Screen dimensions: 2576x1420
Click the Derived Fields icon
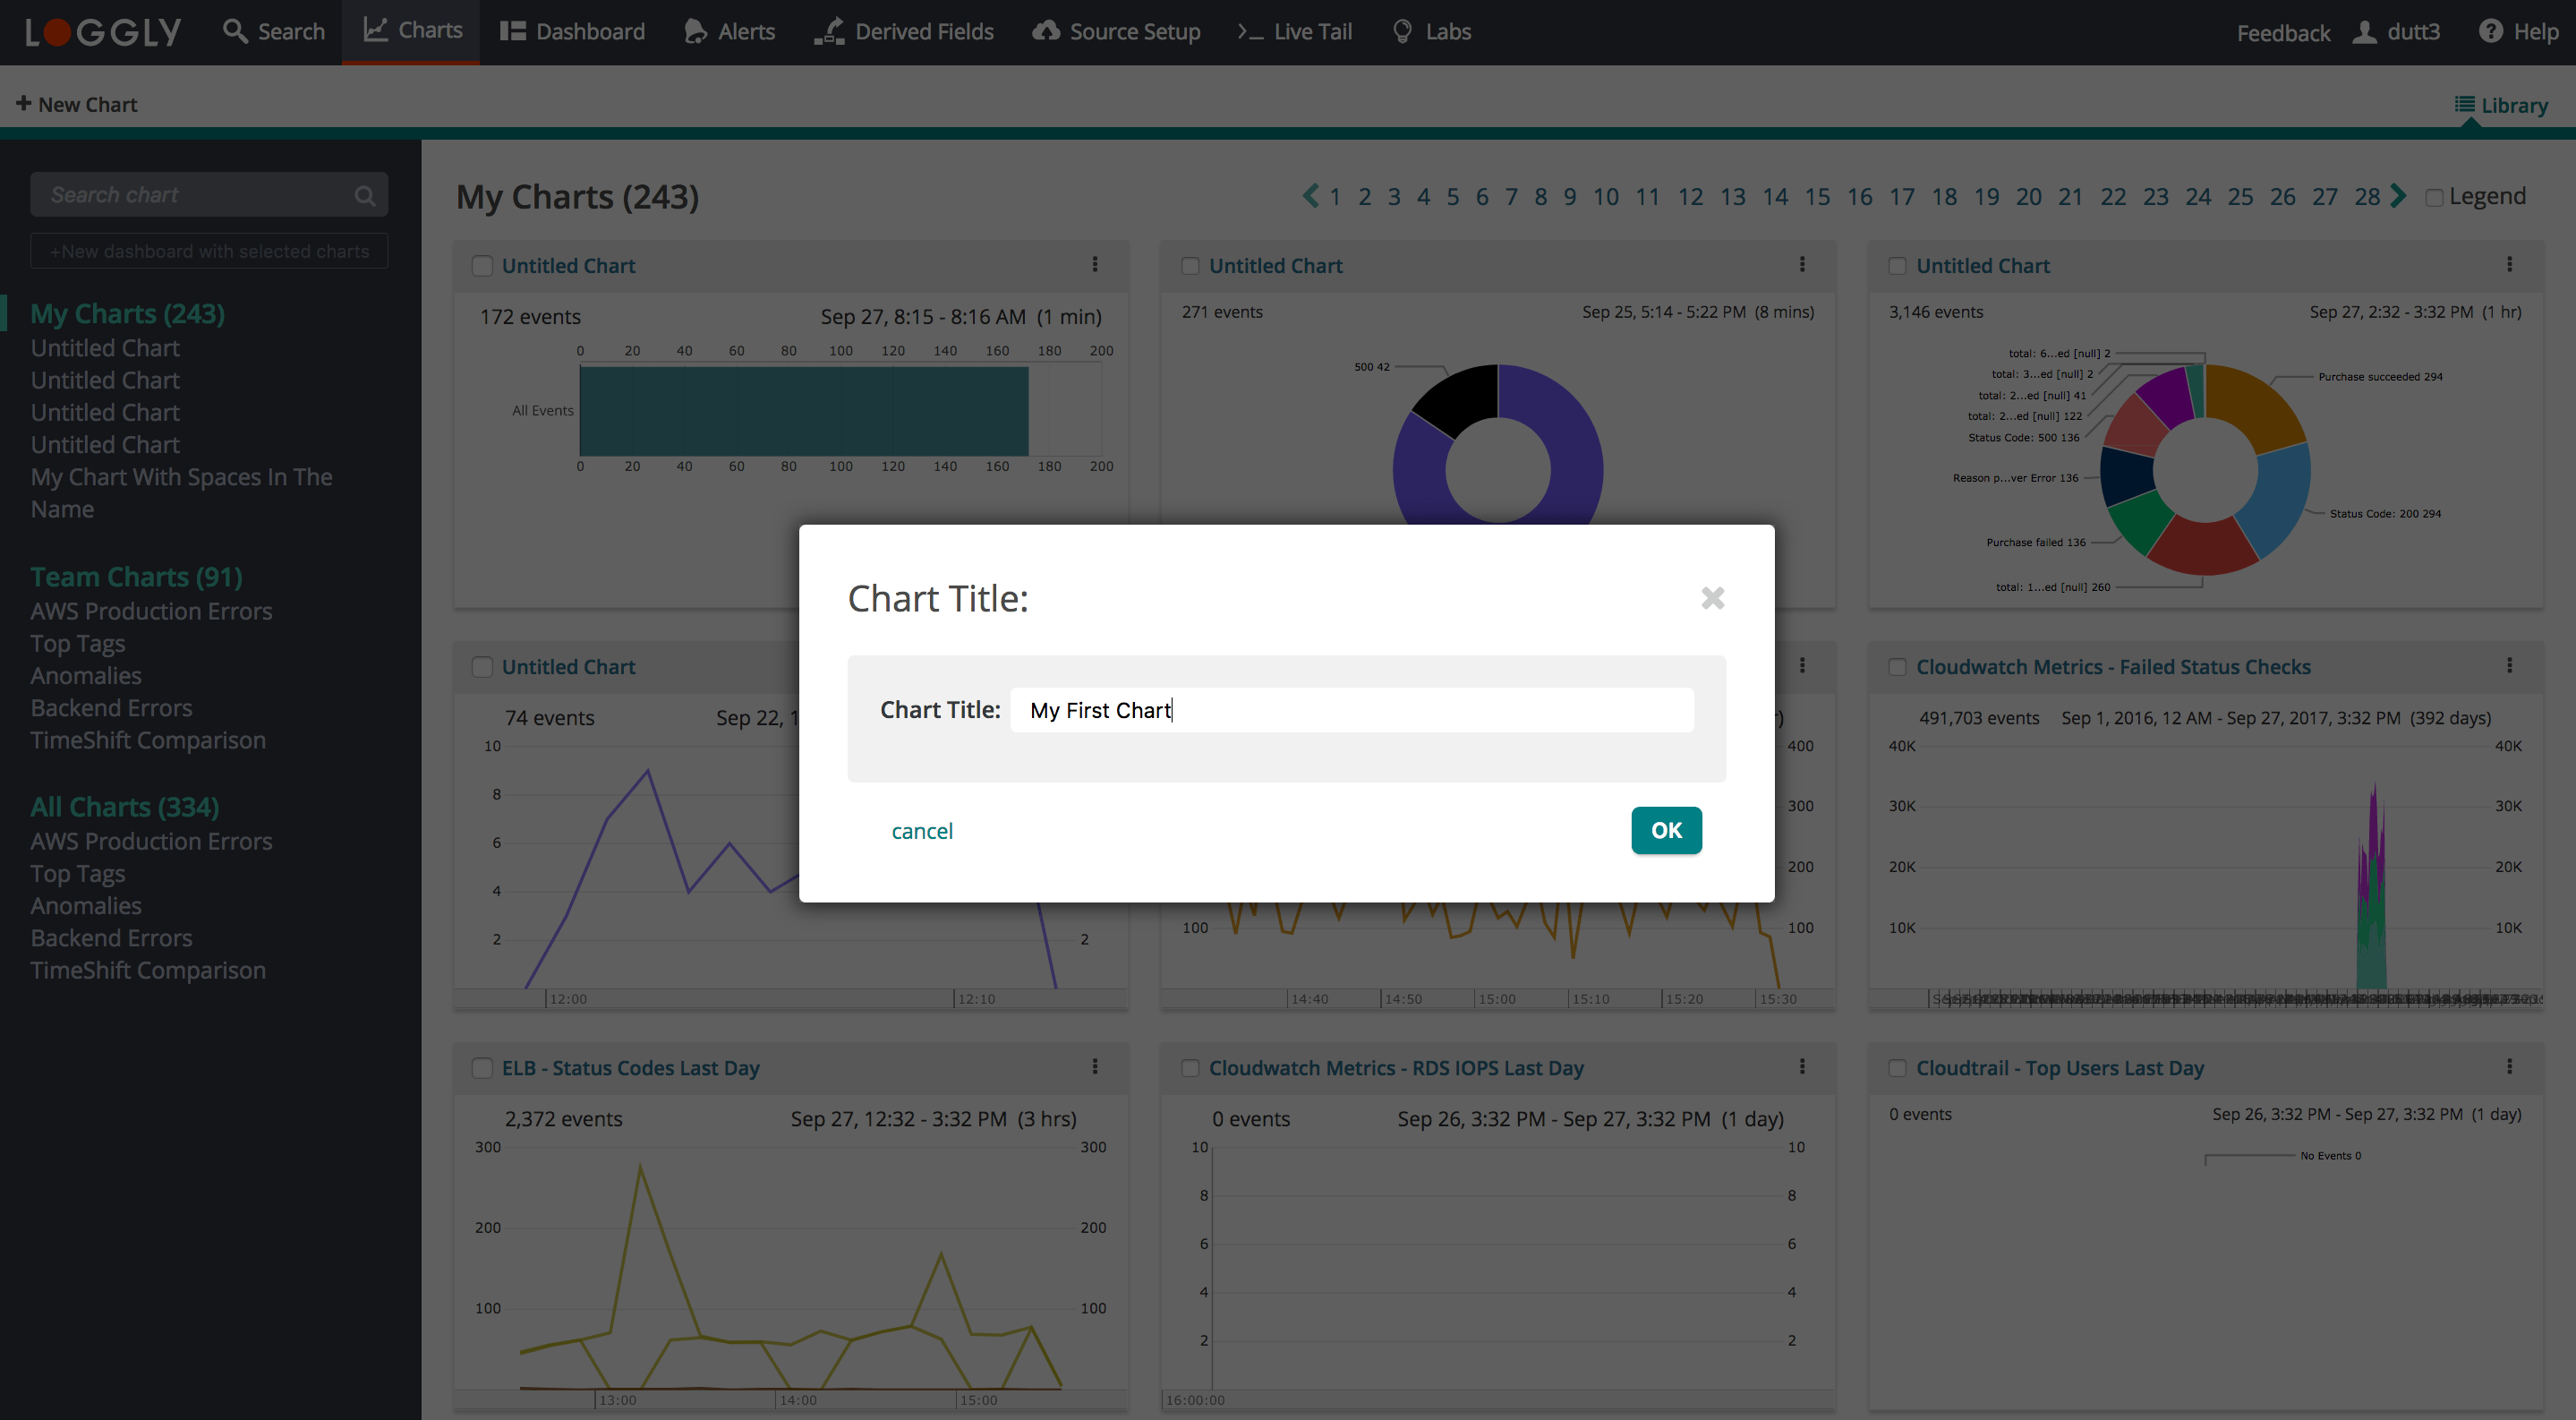click(x=828, y=31)
